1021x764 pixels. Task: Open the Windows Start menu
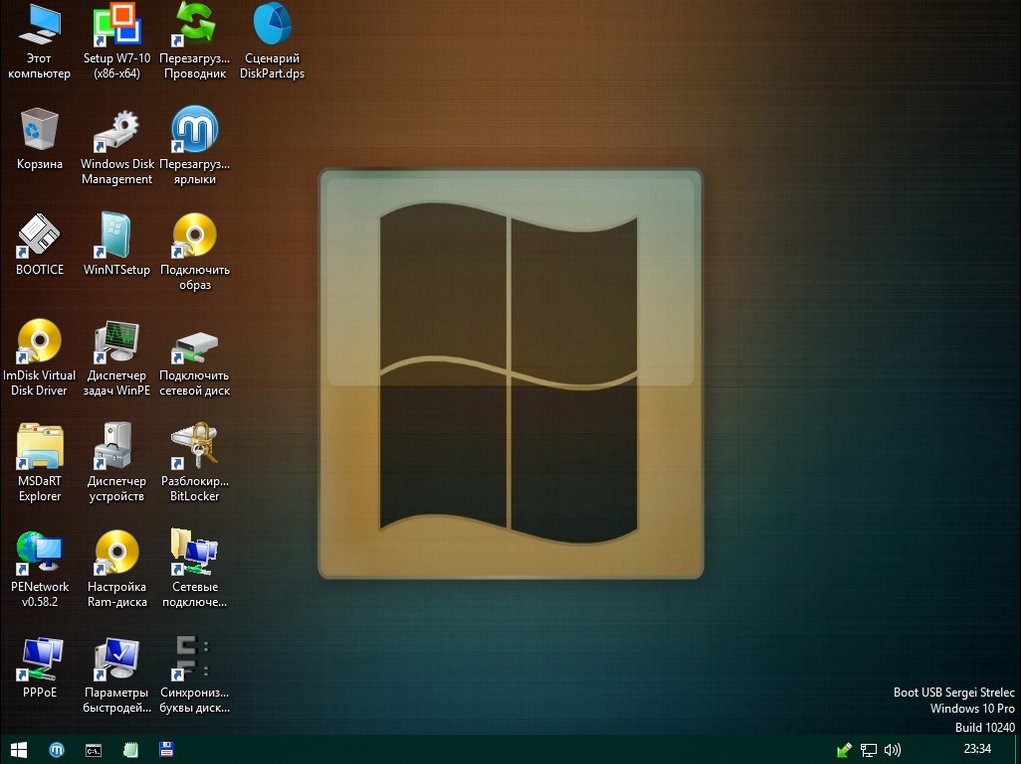pos(19,750)
